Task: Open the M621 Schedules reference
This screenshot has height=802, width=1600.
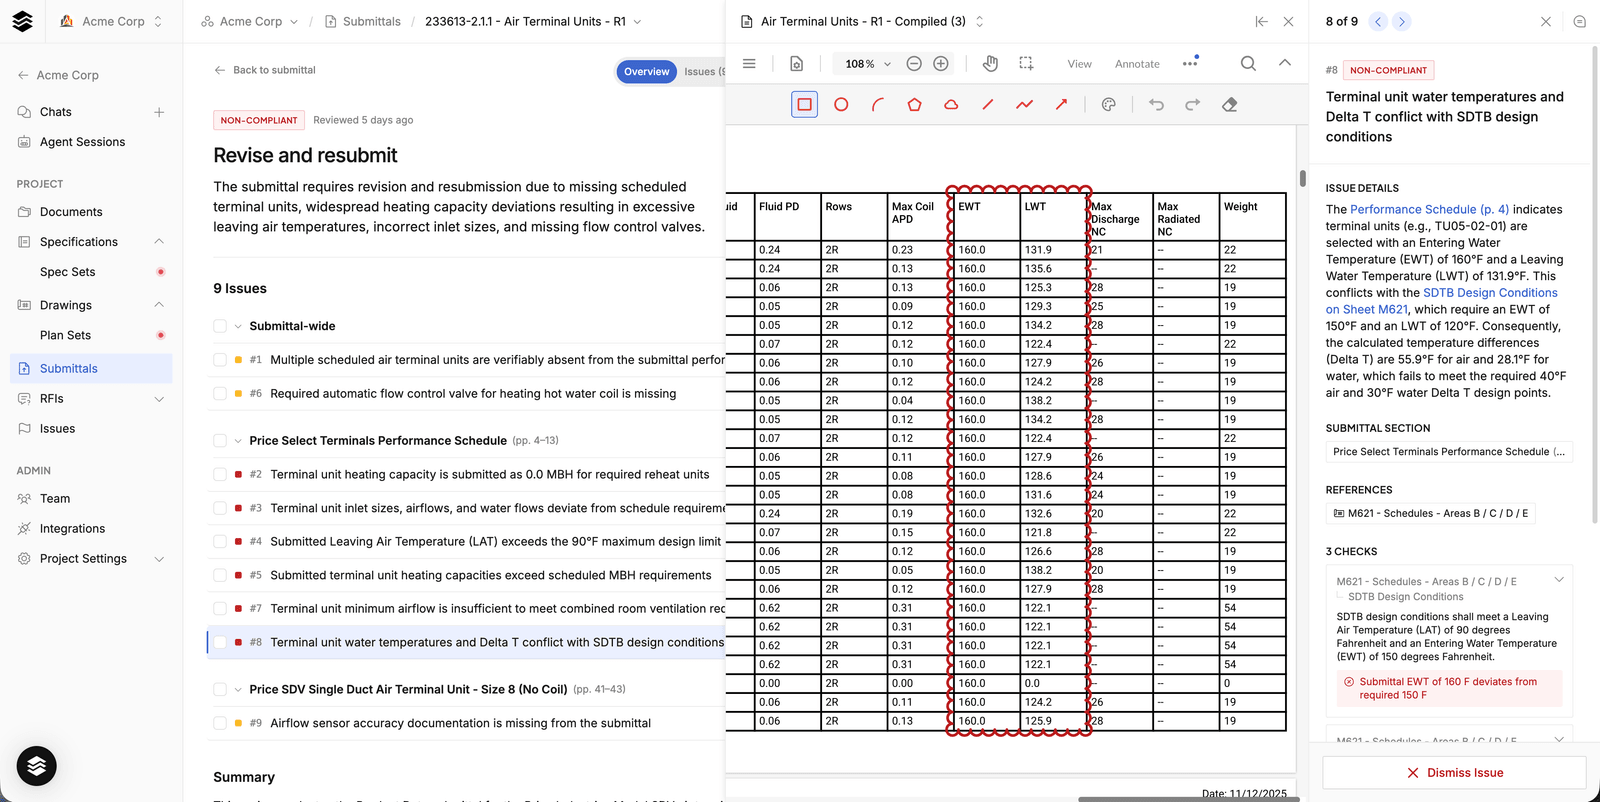Action: [x=1429, y=513]
